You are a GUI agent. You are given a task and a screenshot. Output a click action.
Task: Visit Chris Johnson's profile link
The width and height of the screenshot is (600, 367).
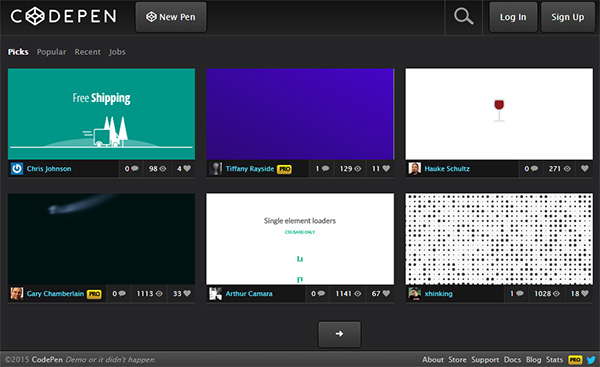point(49,169)
